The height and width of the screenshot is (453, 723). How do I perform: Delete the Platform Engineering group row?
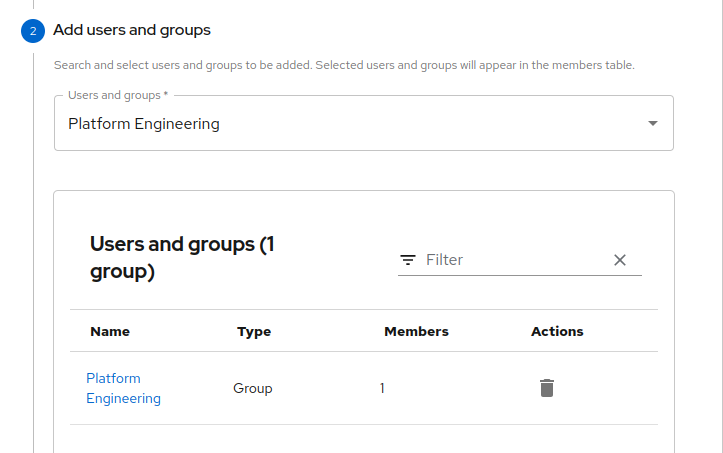[x=546, y=388]
